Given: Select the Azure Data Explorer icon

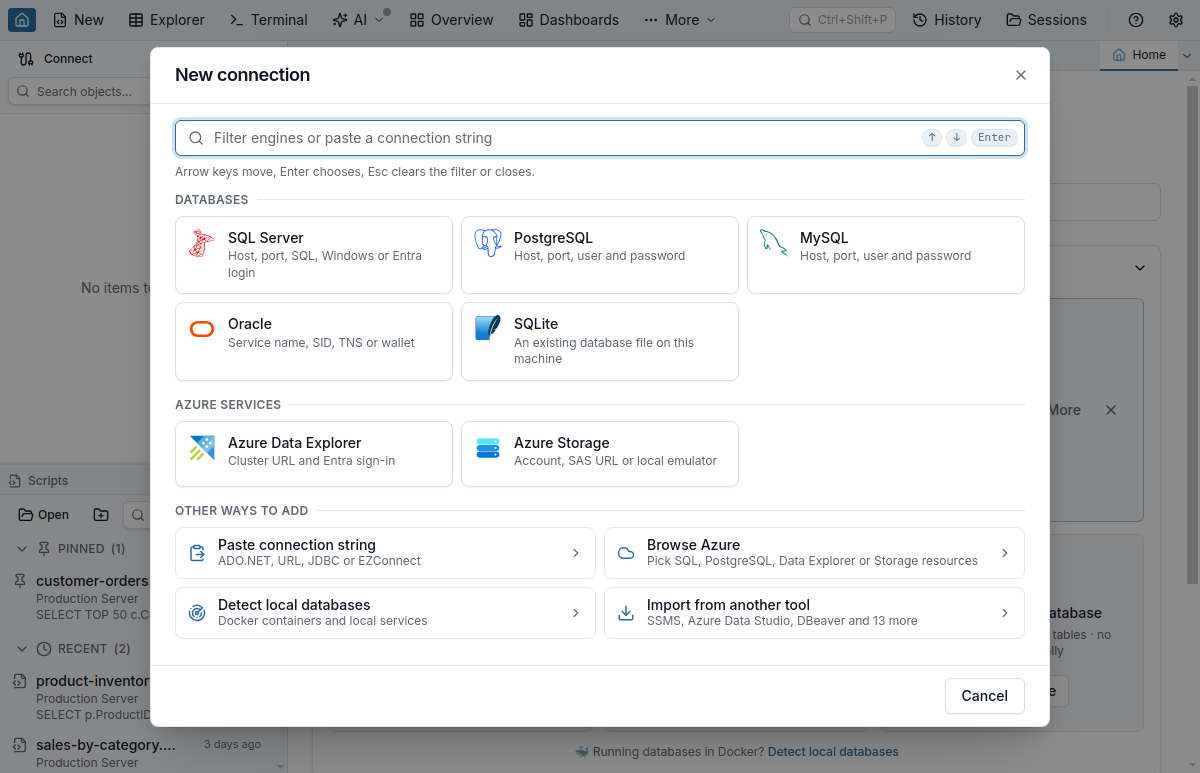Looking at the screenshot, I should click(202, 448).
